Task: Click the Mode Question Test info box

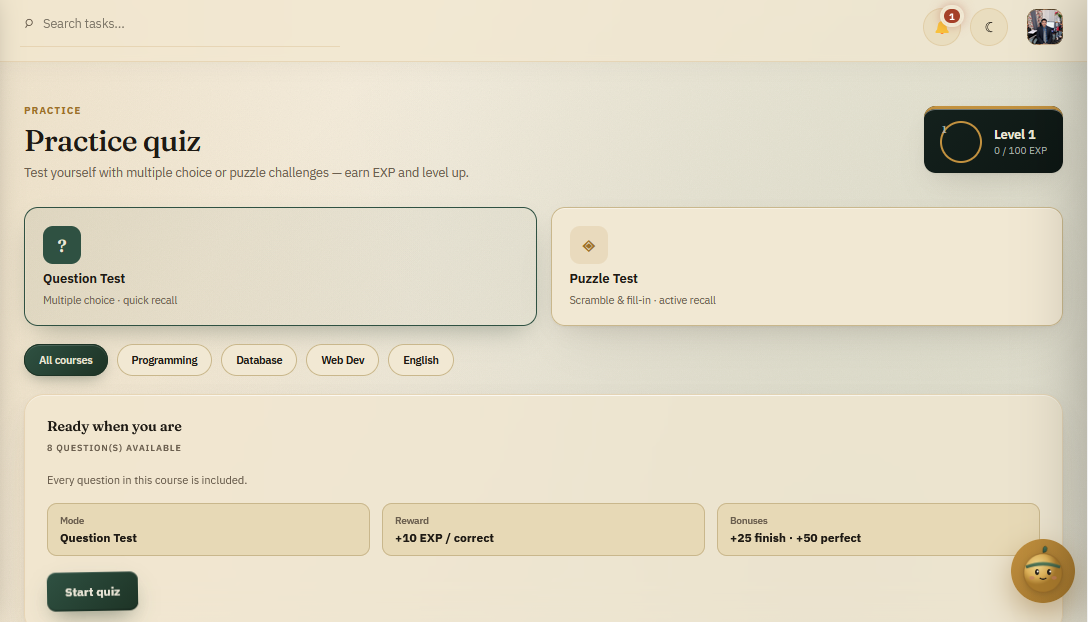Action: 208,530
